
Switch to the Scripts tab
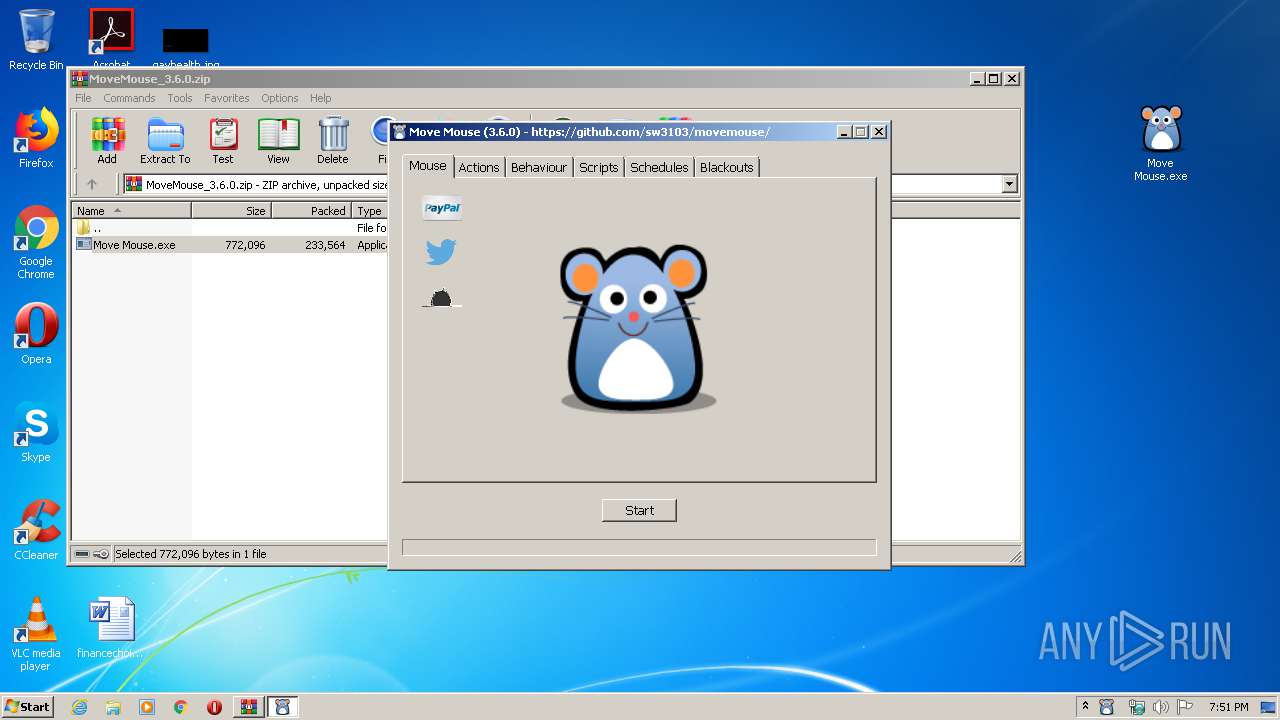coord(599,167)
